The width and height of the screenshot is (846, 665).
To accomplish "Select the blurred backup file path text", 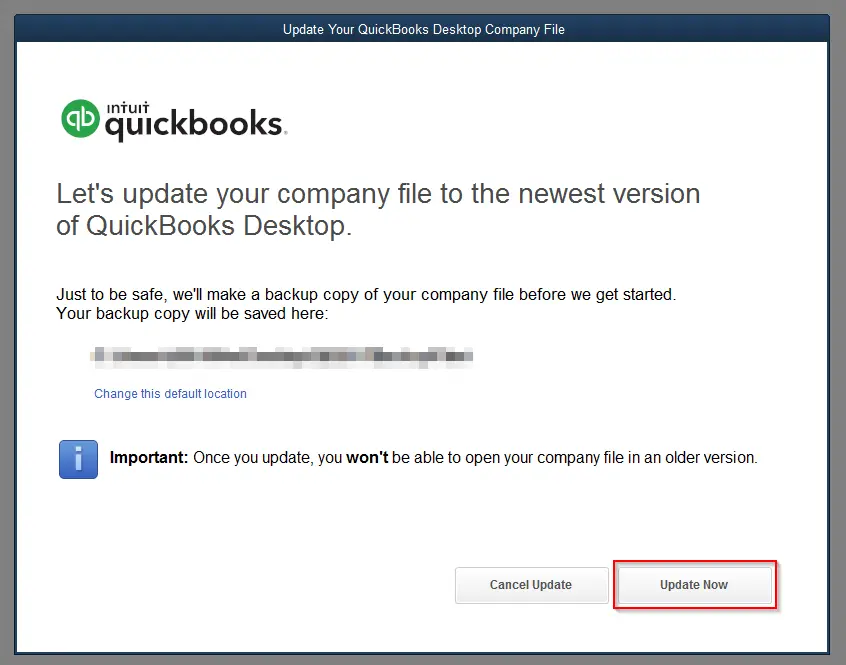I will 283,357.
